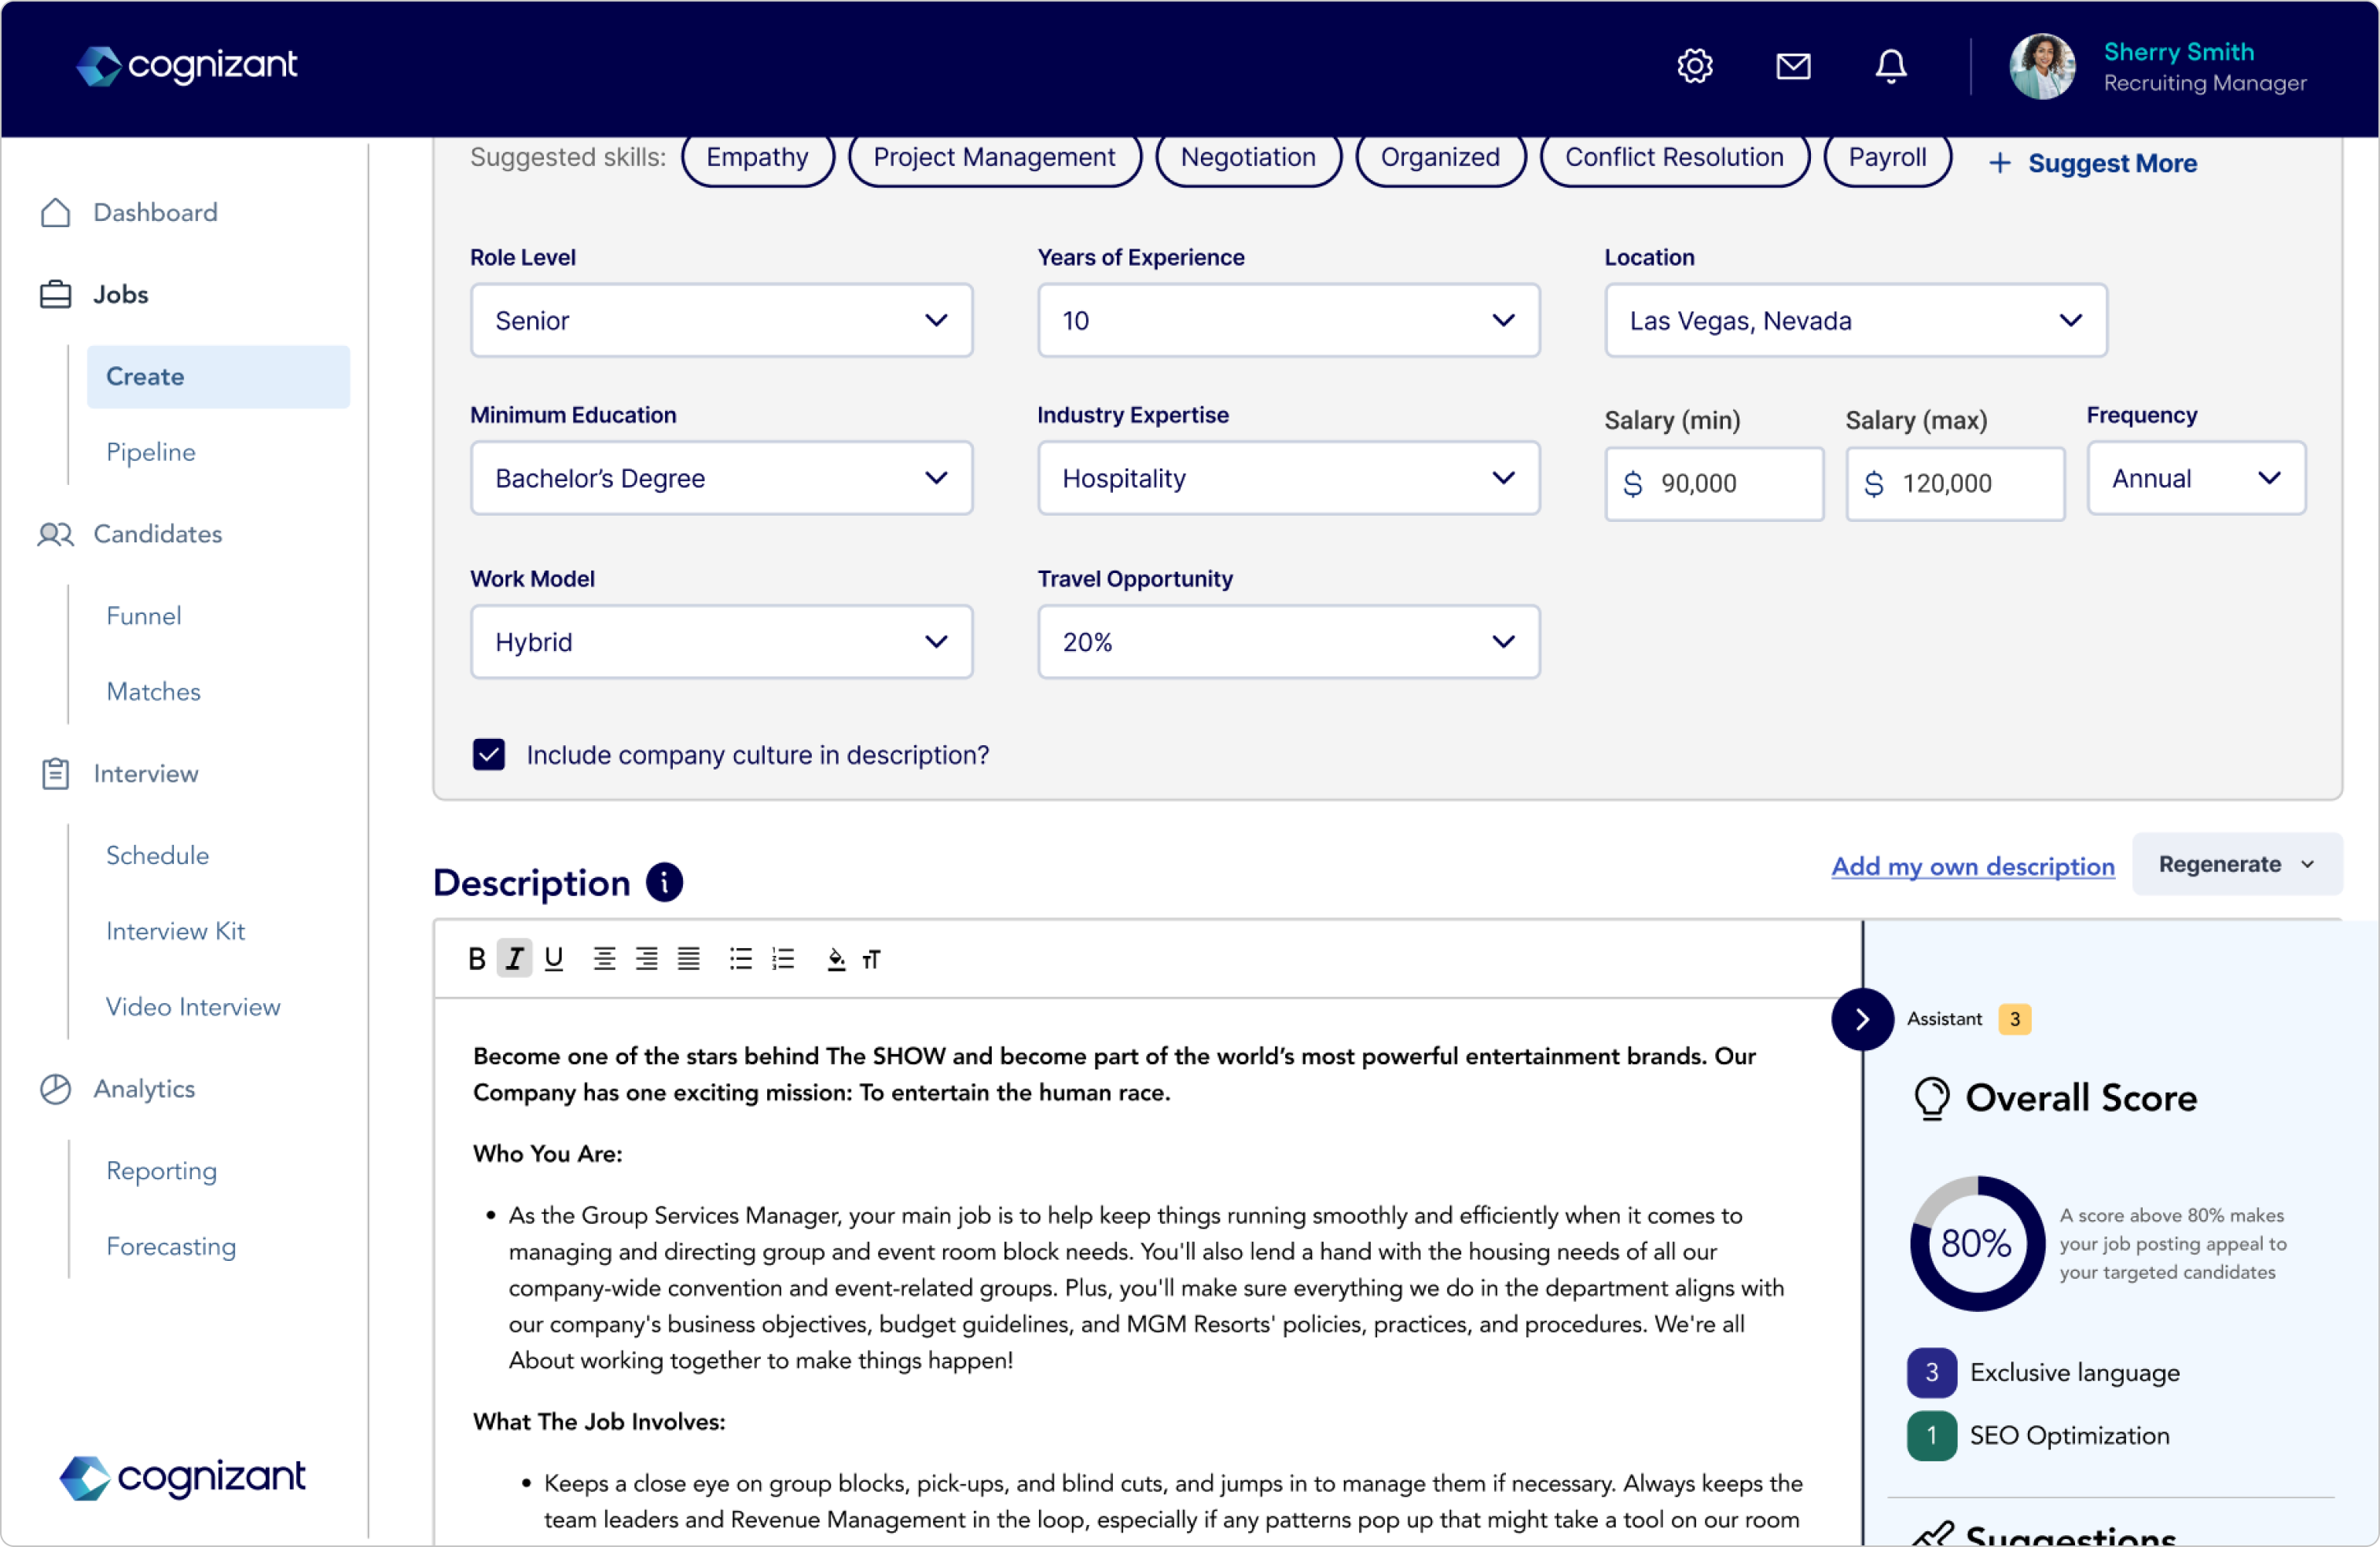The image size is (2380, 1547).
Task: Click the Description info icon
Action: (664, 882)
